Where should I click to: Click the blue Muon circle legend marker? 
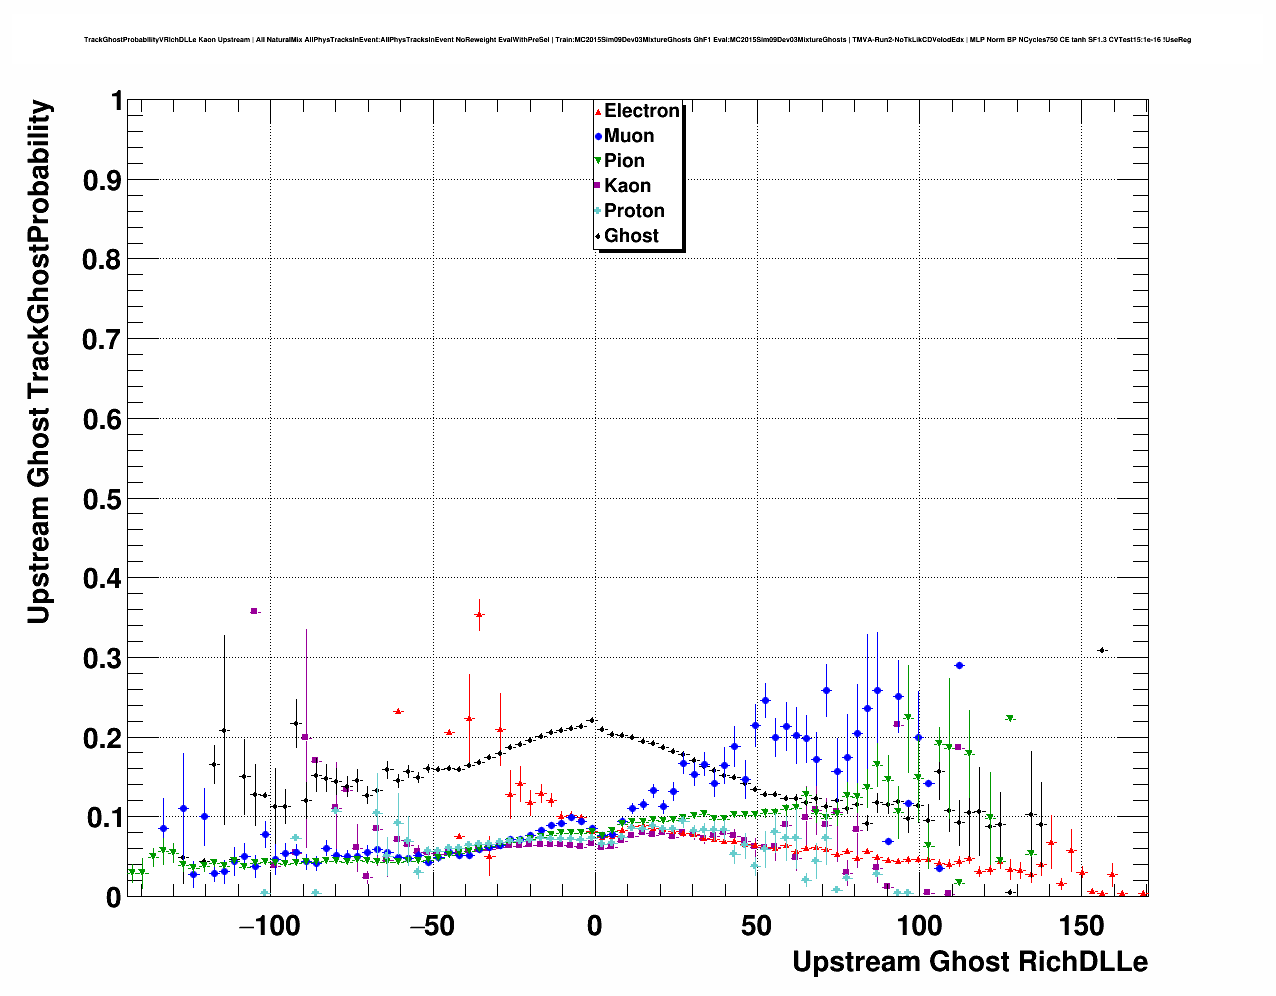tap(598, 136)
